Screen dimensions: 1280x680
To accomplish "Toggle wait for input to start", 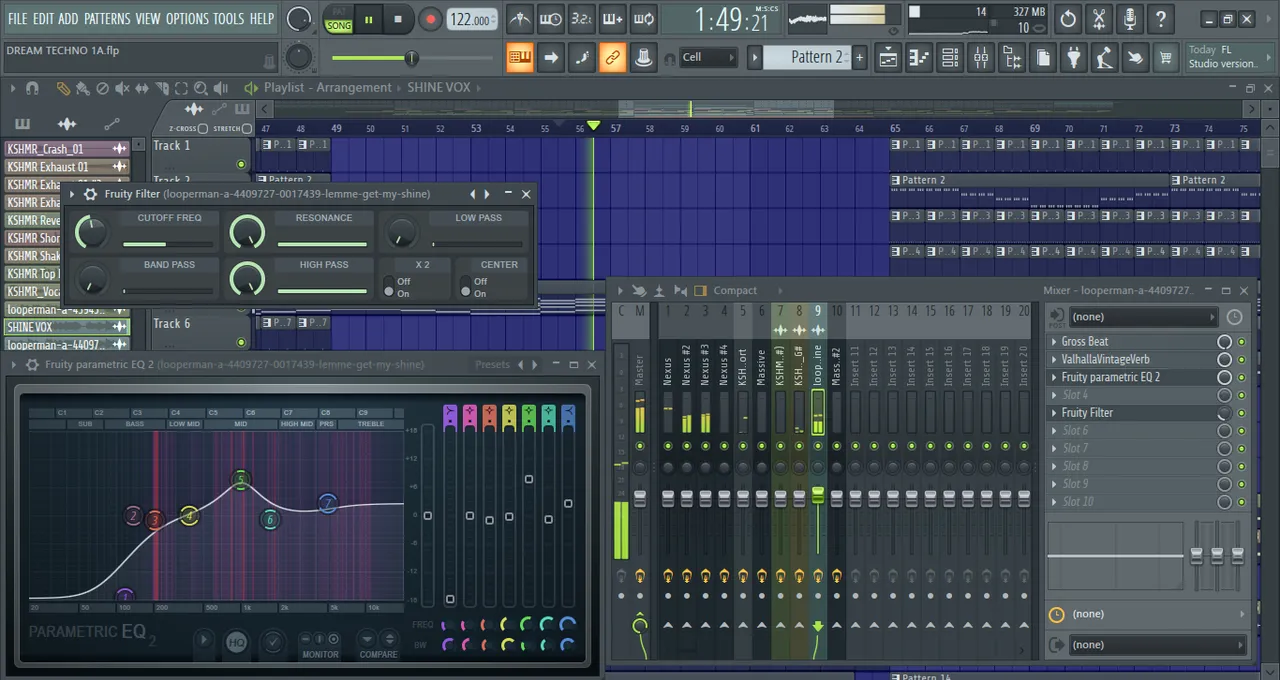I will tap(550, 19).
